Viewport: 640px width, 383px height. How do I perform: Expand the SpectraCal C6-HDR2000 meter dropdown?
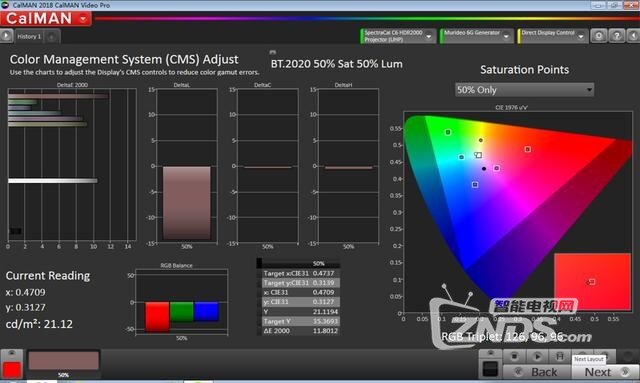tap(429, 36)
